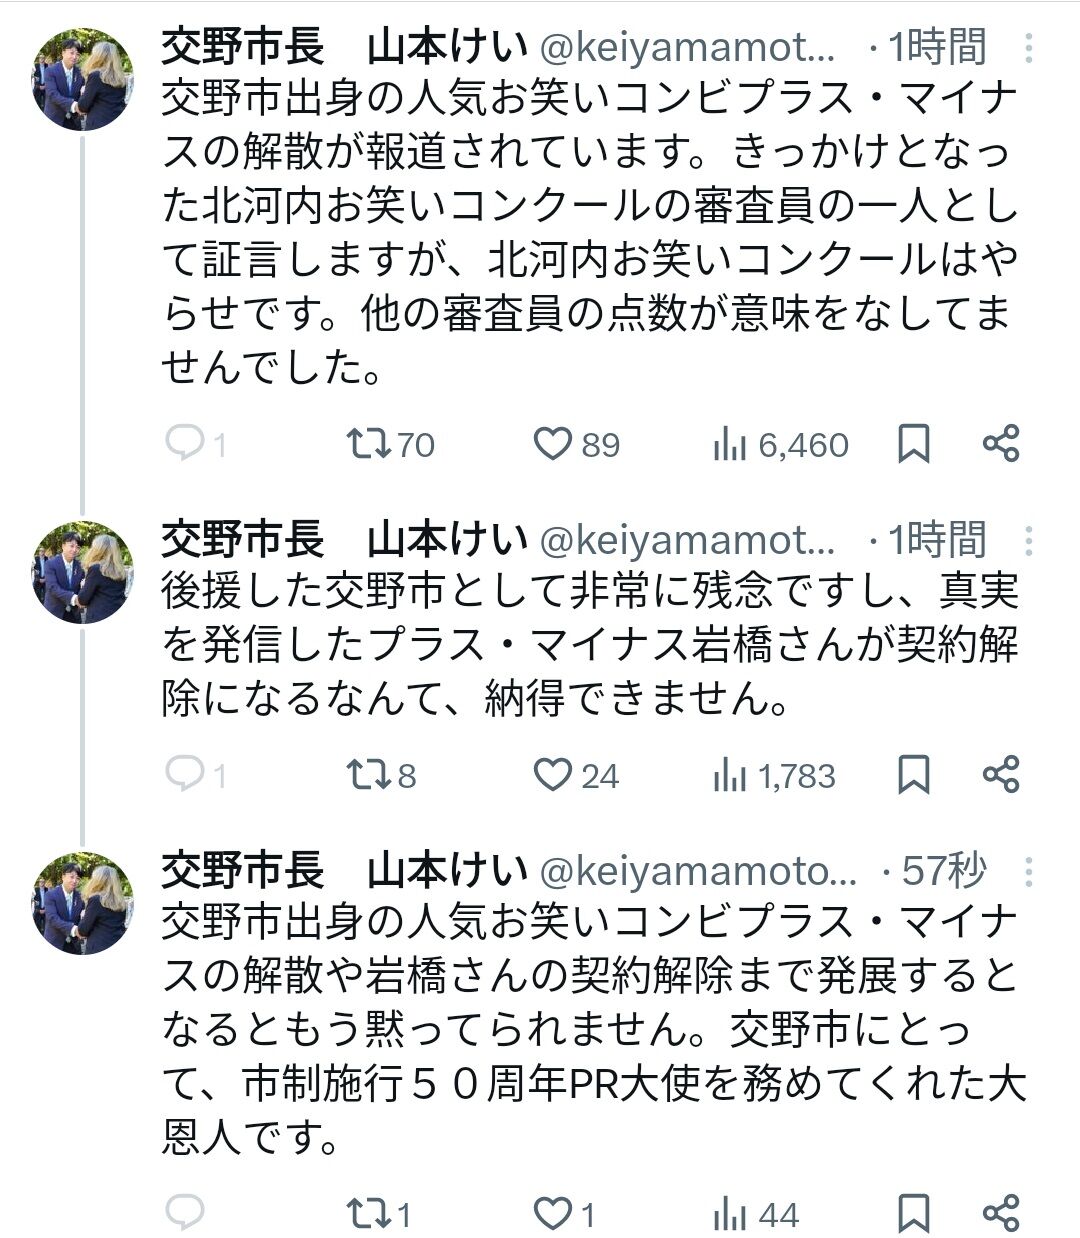This screenshot has width=1080, height=1238.
Task: Reply to the third tweet posted 57秒 ago
Action: (x=185, y=1214)
